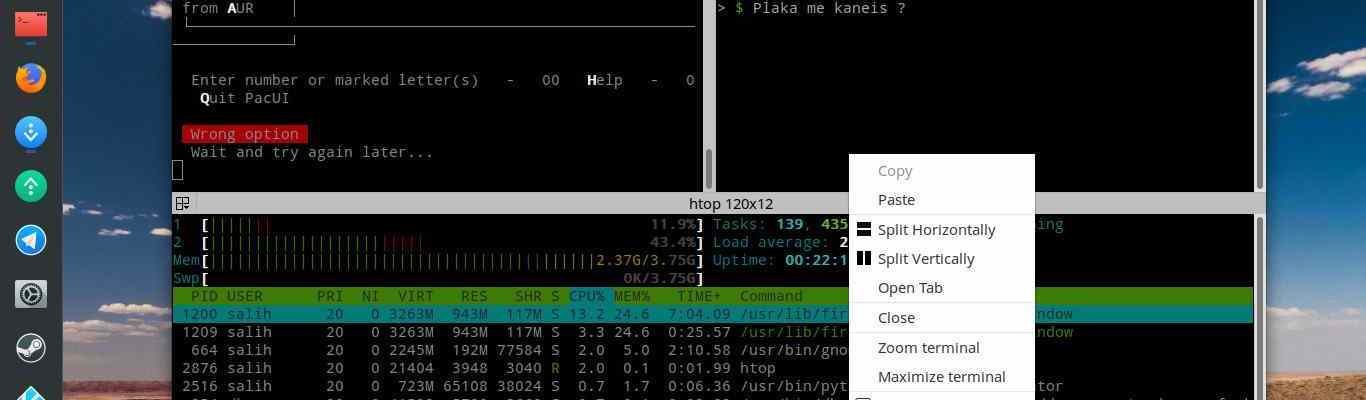Launch Steam from the dock

point(30,348)
